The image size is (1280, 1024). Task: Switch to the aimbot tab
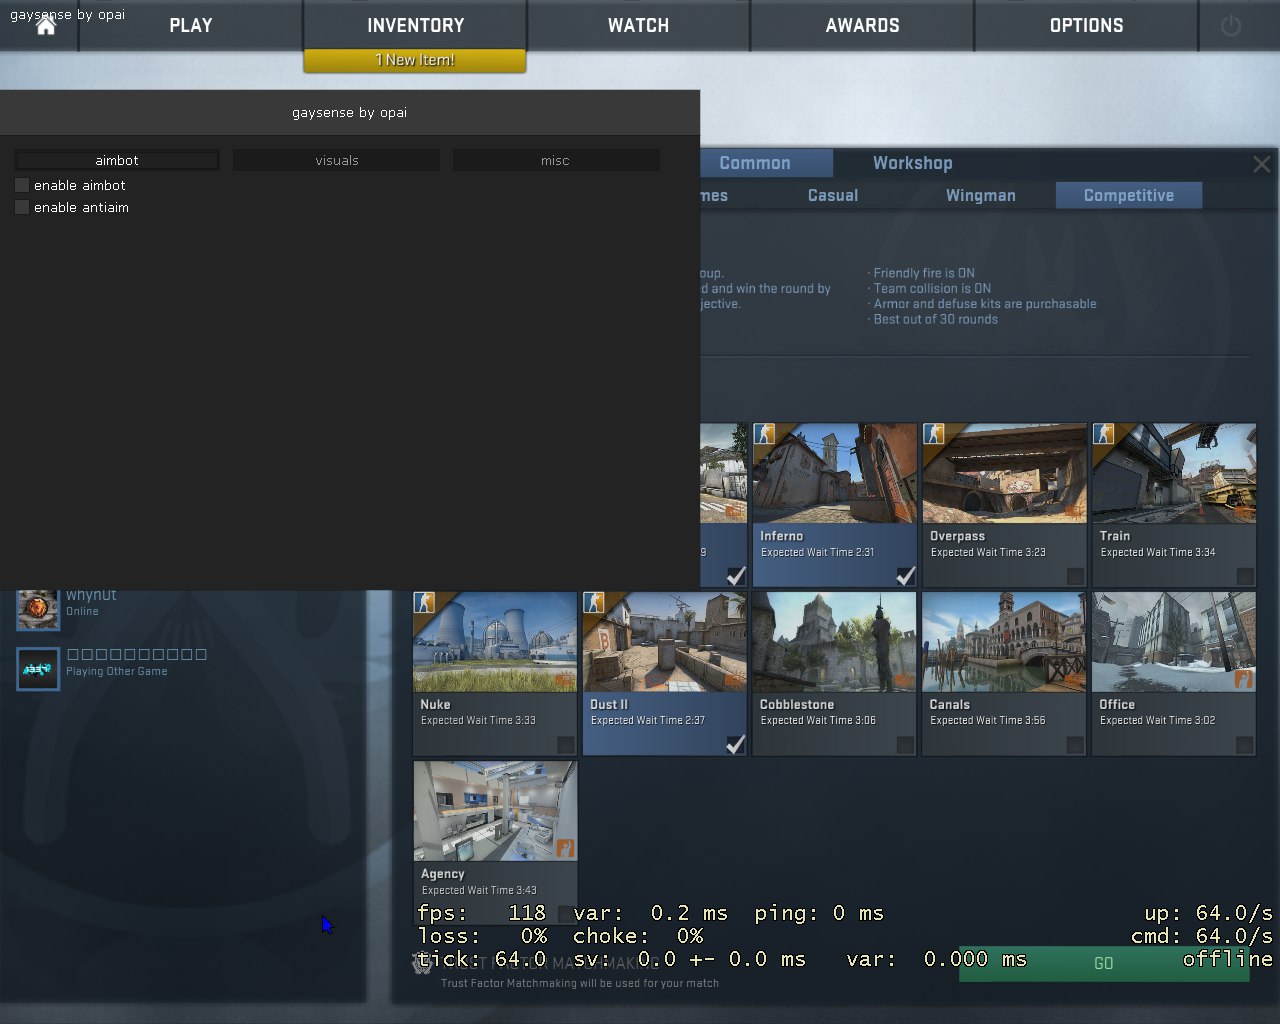pyautogui.click(x=117, y=160)
